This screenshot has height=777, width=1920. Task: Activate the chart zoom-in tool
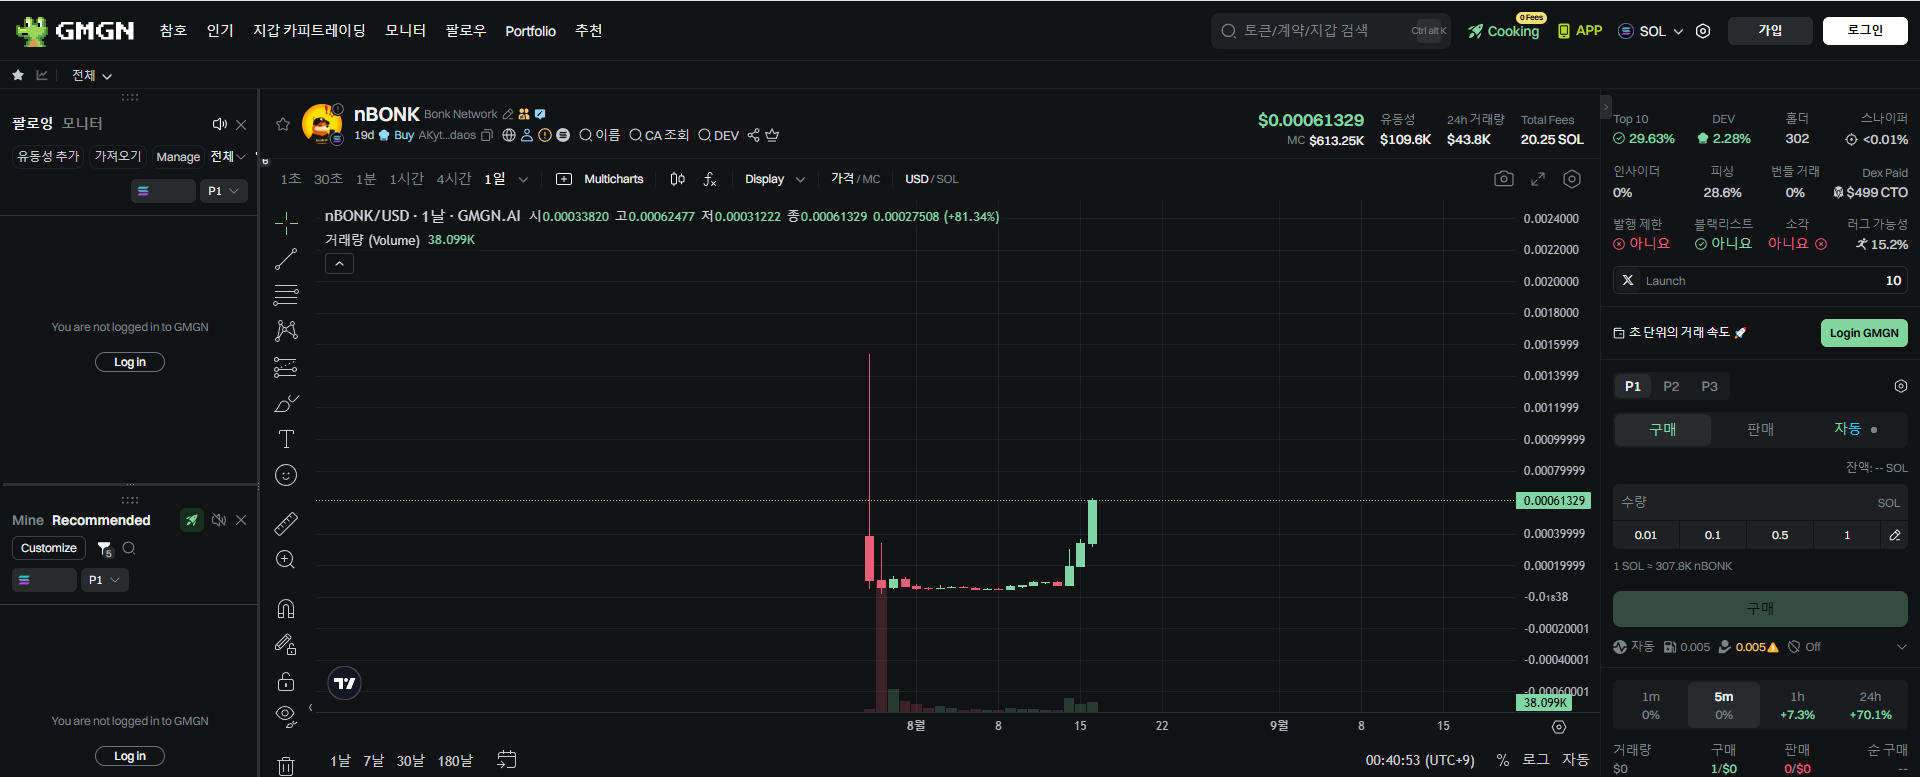pyautogui.click(x=286, y=559)
